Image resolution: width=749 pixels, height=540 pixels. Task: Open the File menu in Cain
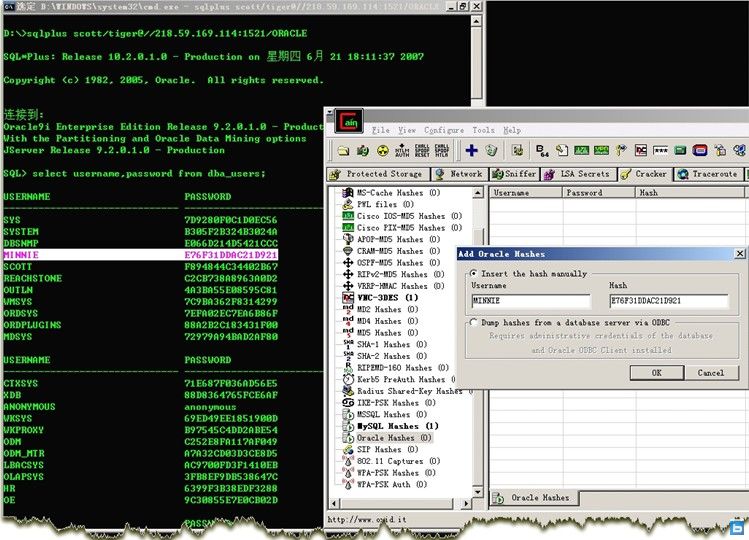[x=381, y=130]
